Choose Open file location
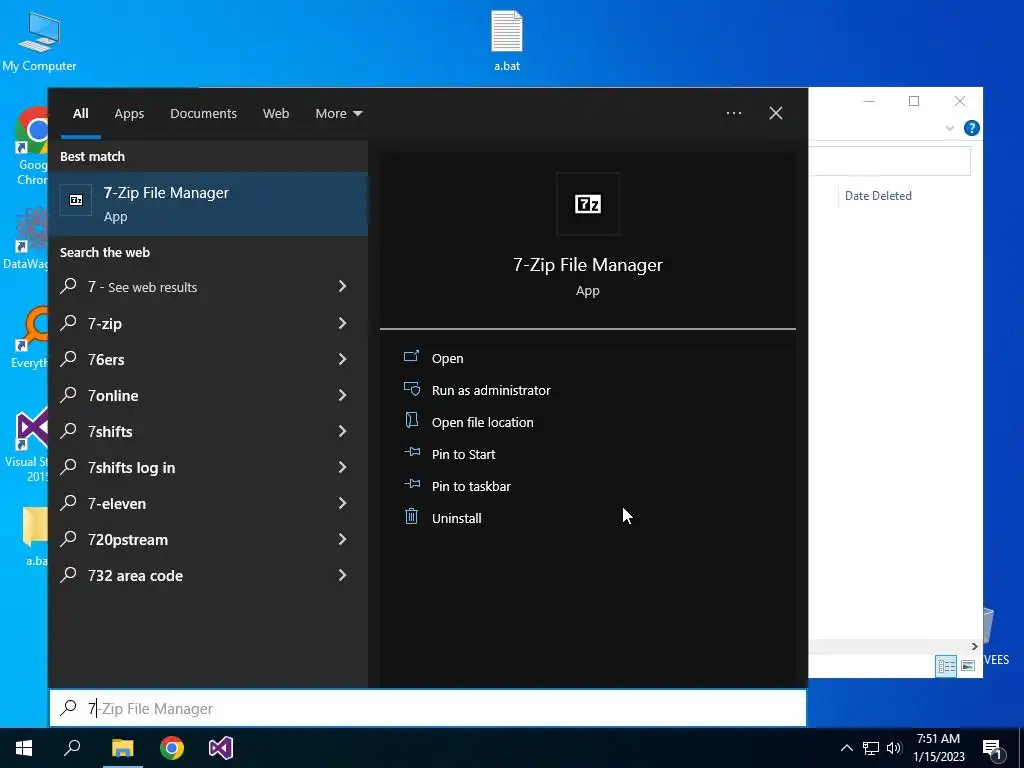This screenshot has width=1024, height=768. point(483,423)
